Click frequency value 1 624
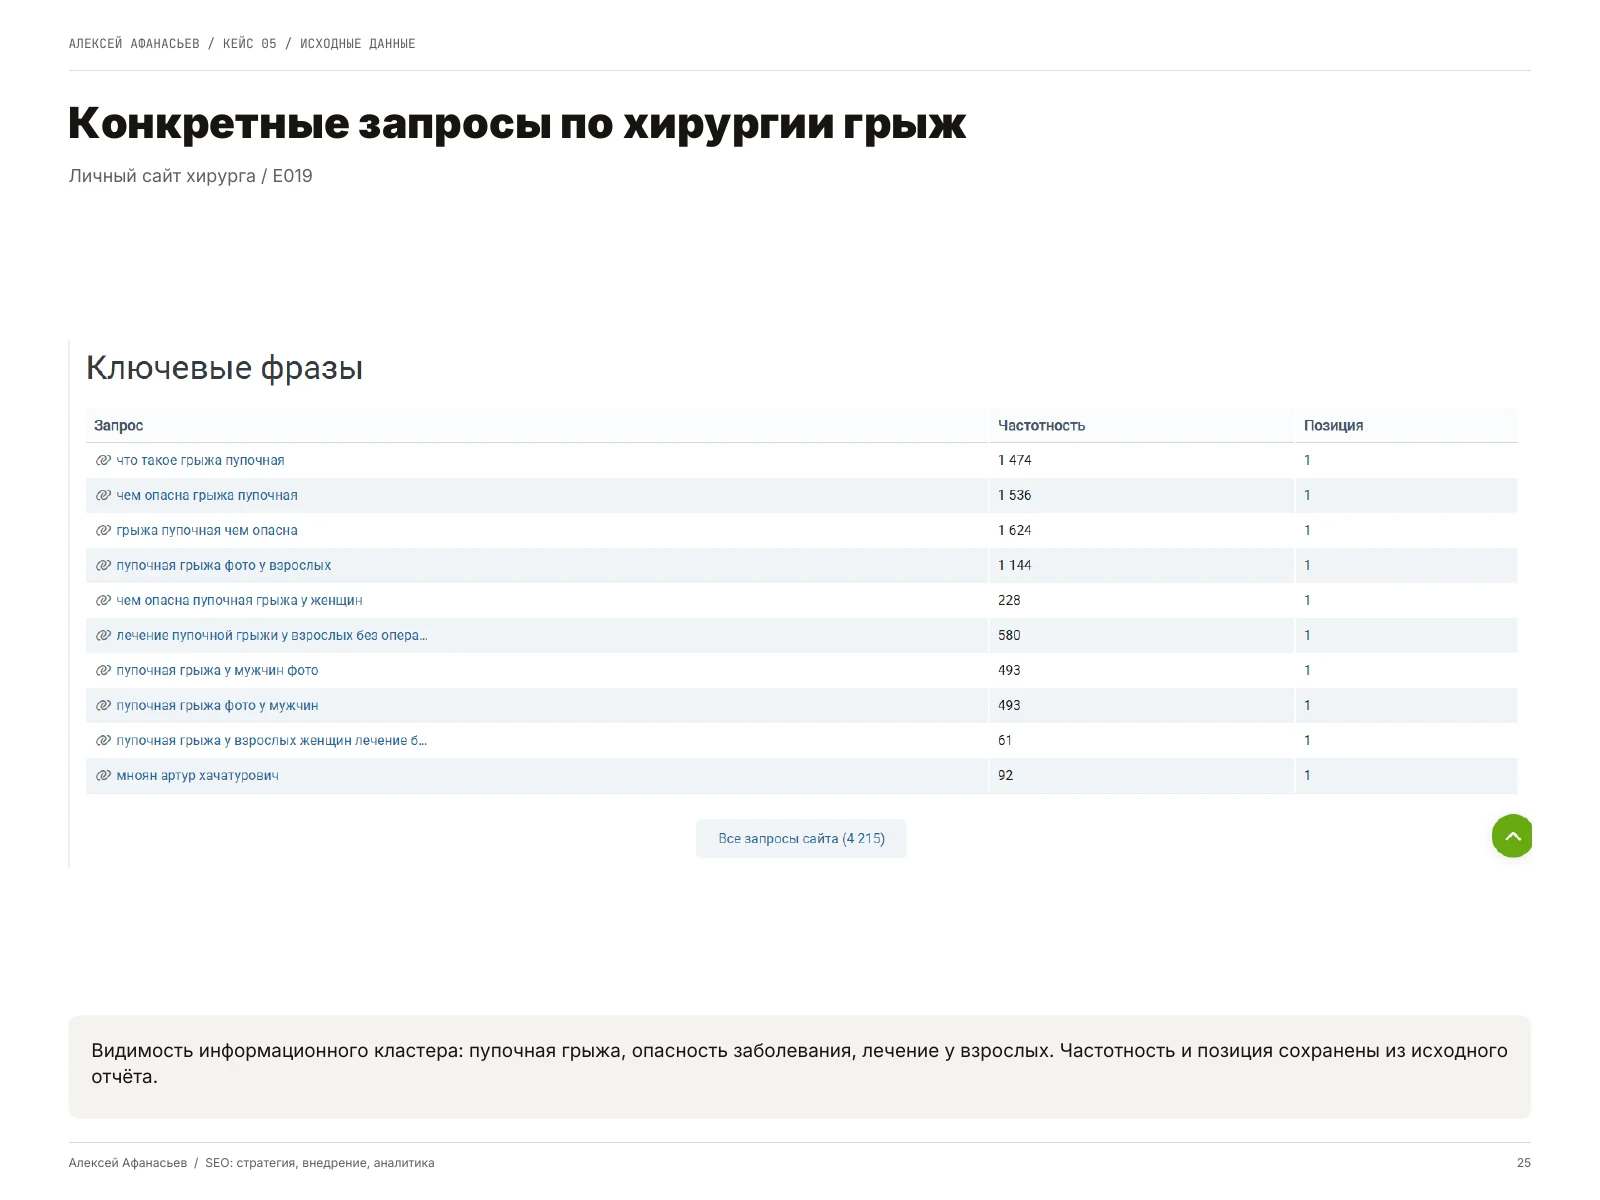 point(1014,530)
